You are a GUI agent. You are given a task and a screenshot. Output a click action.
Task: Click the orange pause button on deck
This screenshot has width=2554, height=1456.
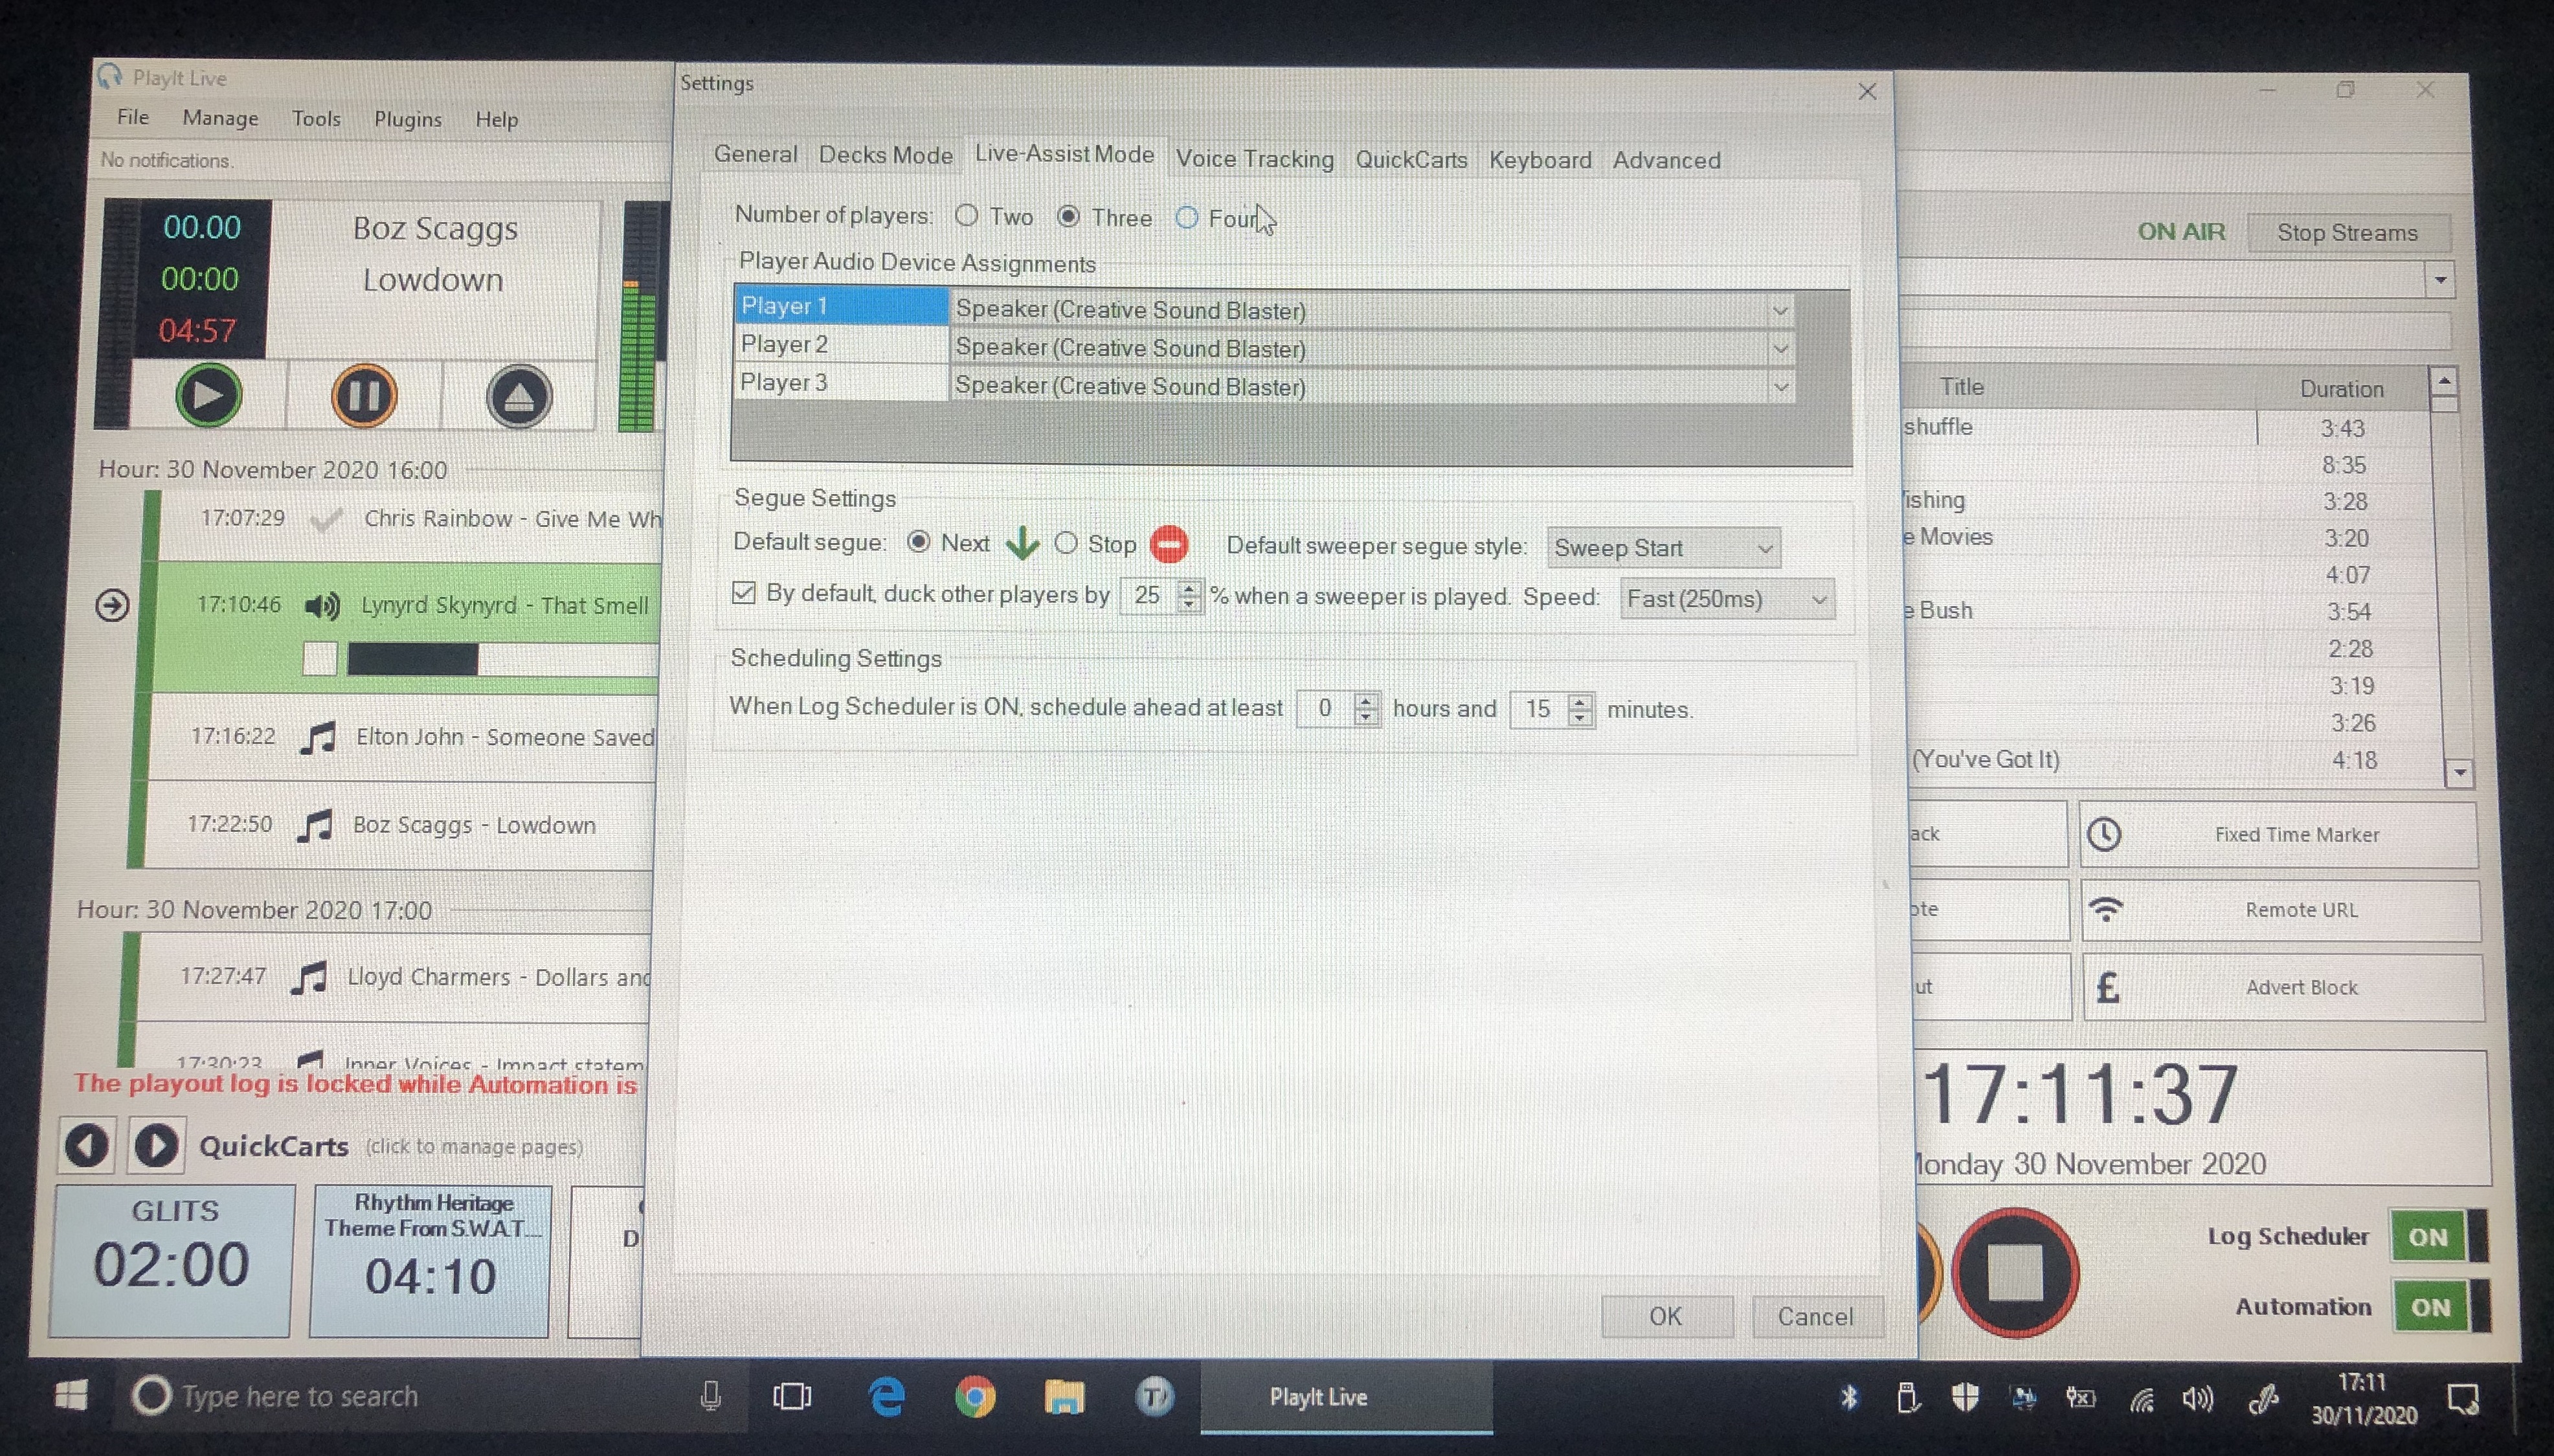pyautogui.click(x=364, y=396)
